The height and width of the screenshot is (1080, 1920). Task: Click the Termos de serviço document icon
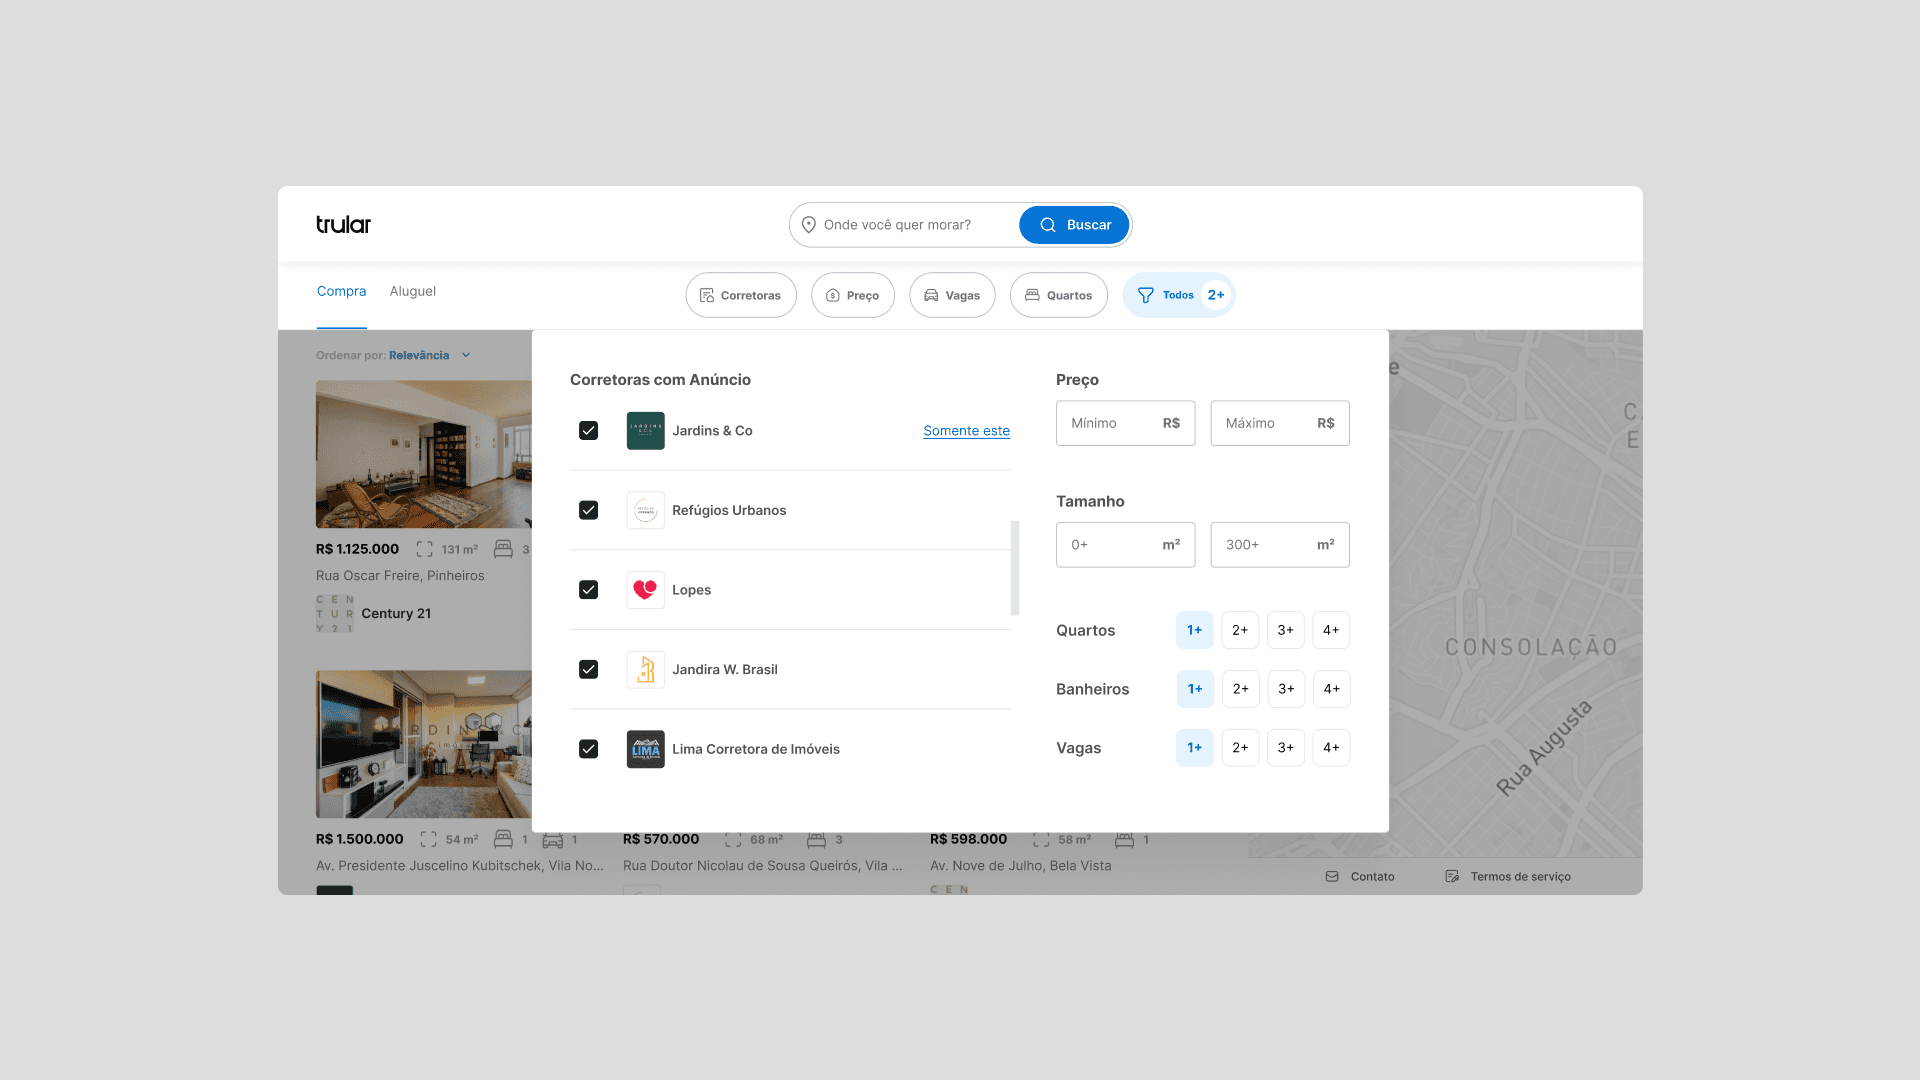pos(1452,877)
